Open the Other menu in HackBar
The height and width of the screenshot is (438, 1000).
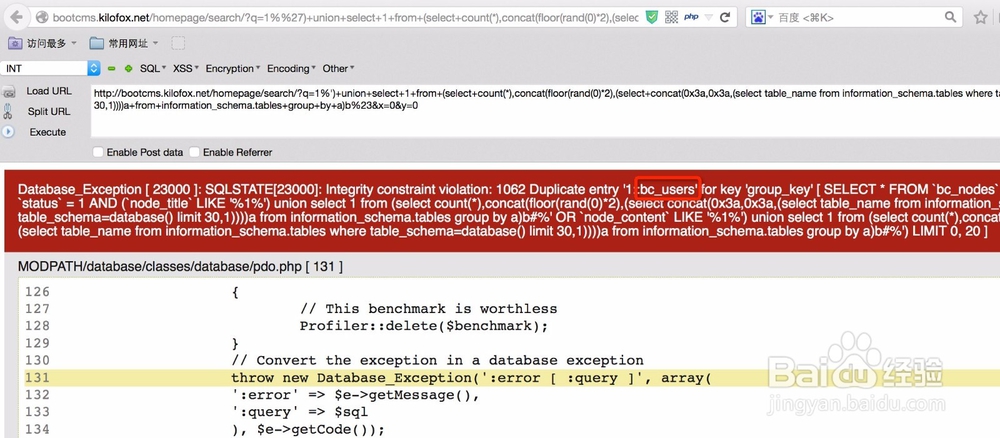point(339,68)
